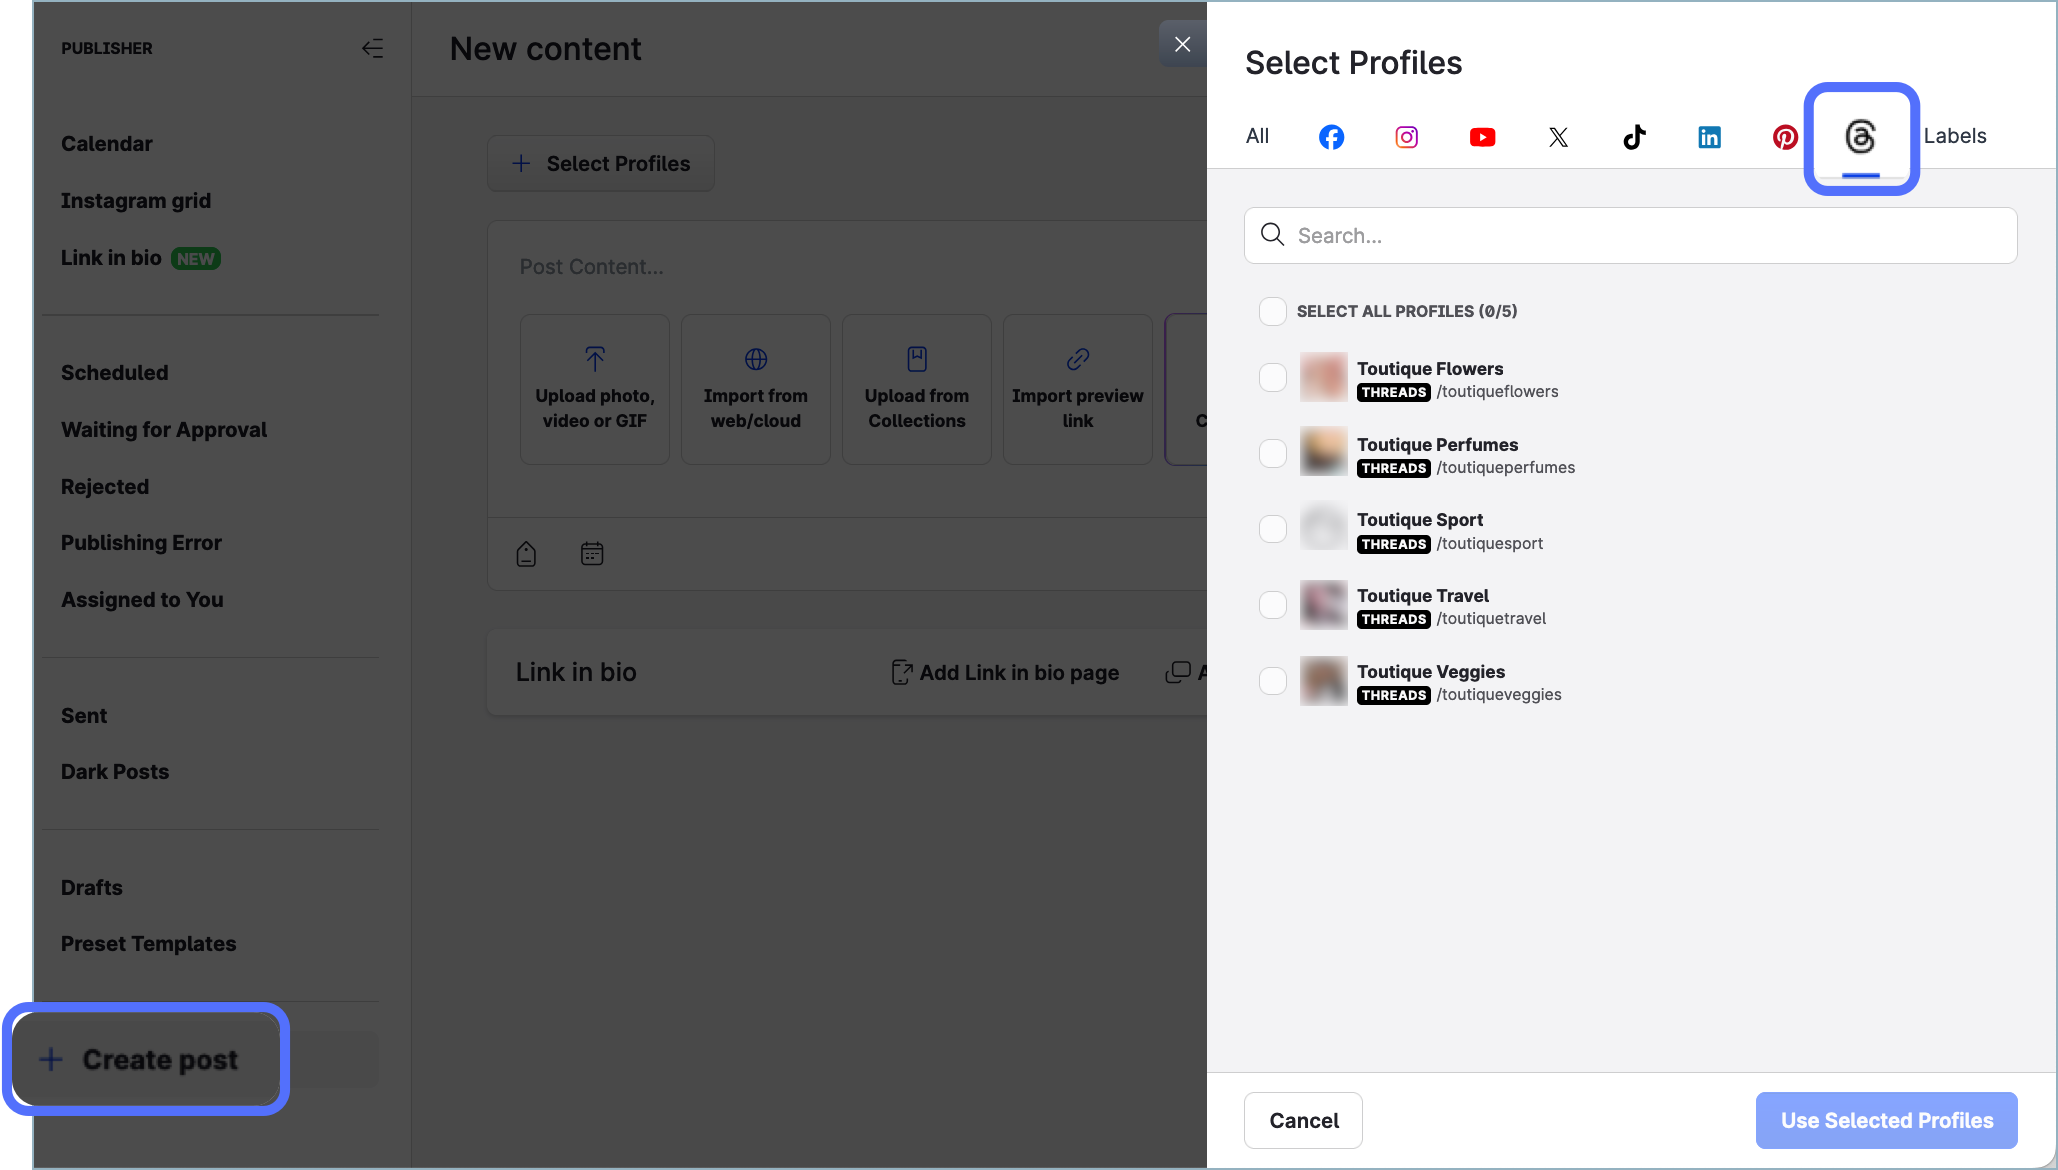Select the Toutique Travel profile thumbnail
The image size is (2058, 1170).
coord(1323,605)
